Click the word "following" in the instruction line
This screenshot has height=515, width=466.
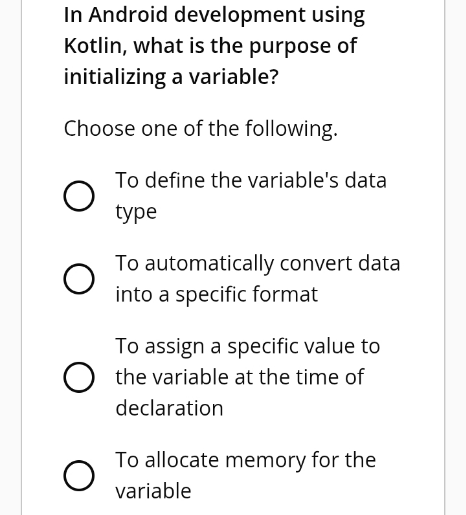click(x=291, y=129)
